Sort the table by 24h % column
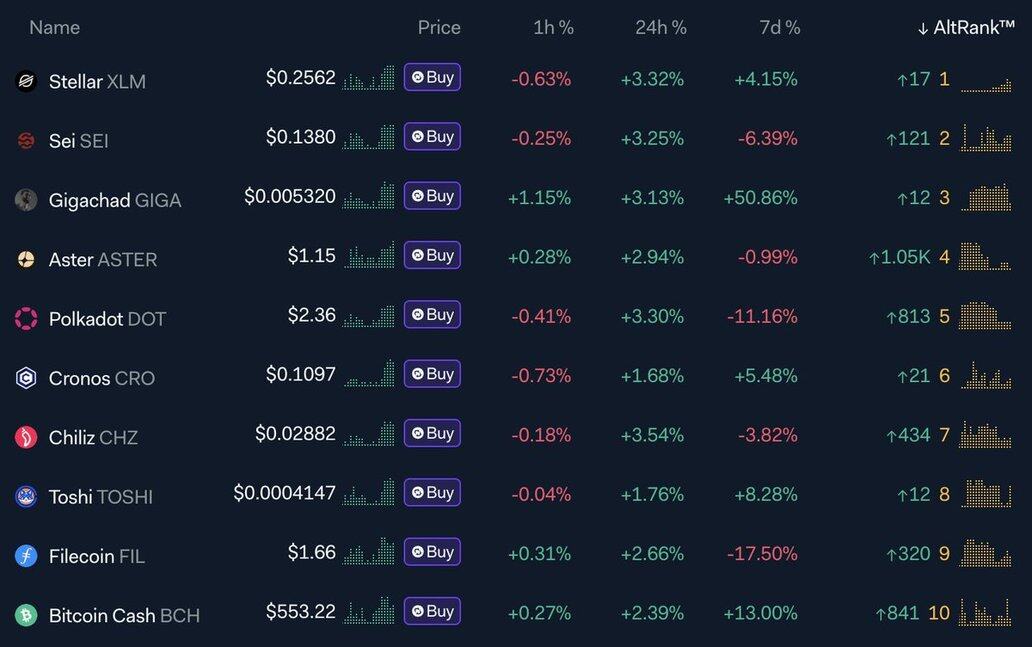The height and width of the screenshot is (647, 1032). [x=660, y=28]
